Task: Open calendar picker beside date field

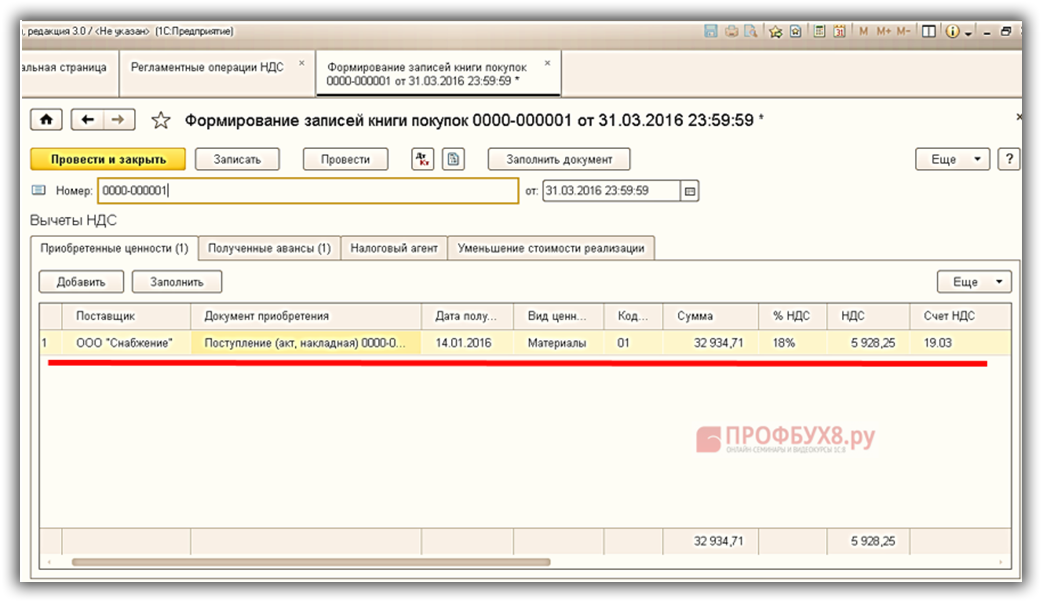Action: click(x=690, y=191)
